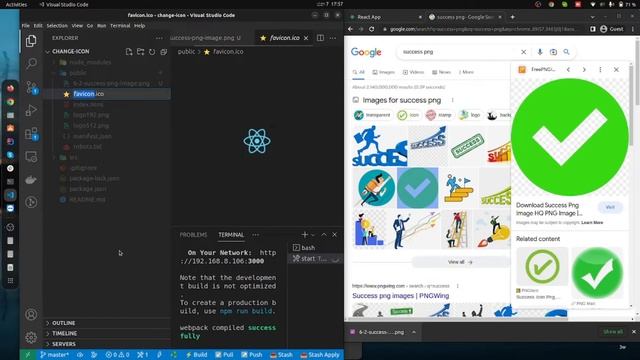
Task: Reload the Chrome page
Action: click(x=371, y=29)
